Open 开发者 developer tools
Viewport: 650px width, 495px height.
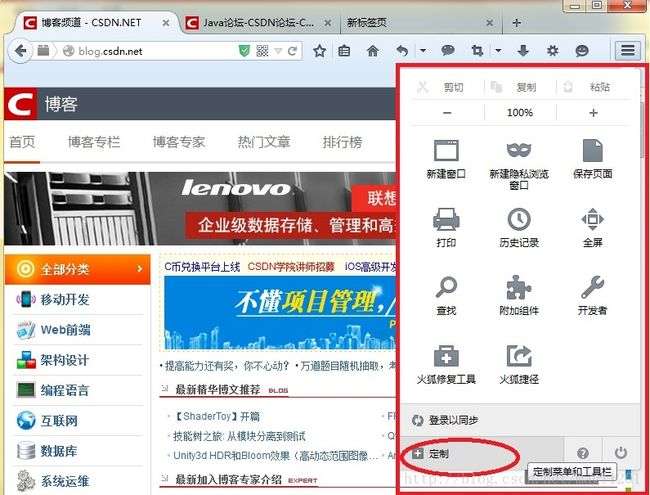pos(592,295)
